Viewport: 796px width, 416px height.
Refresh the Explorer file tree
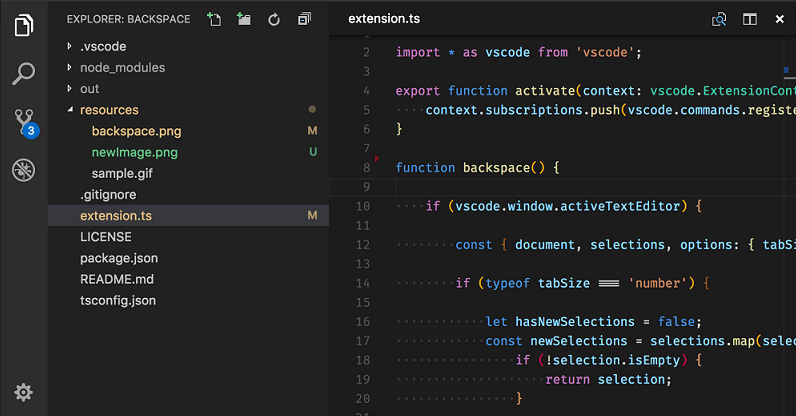[x=273, y=19]
